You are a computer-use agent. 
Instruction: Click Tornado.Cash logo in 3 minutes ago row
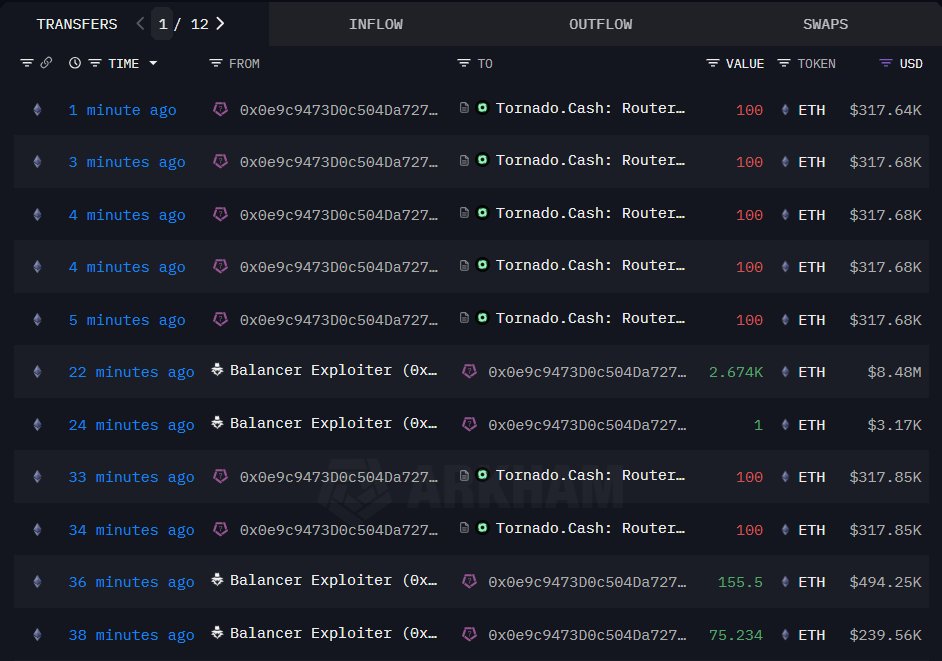click(482, 160)
